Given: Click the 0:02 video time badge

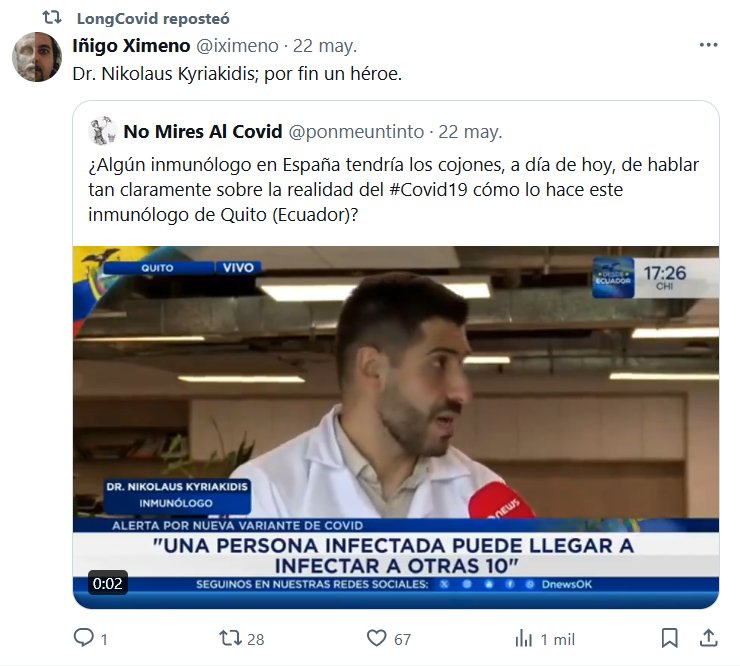Looking at the screenshot, I should pos(108,584).
